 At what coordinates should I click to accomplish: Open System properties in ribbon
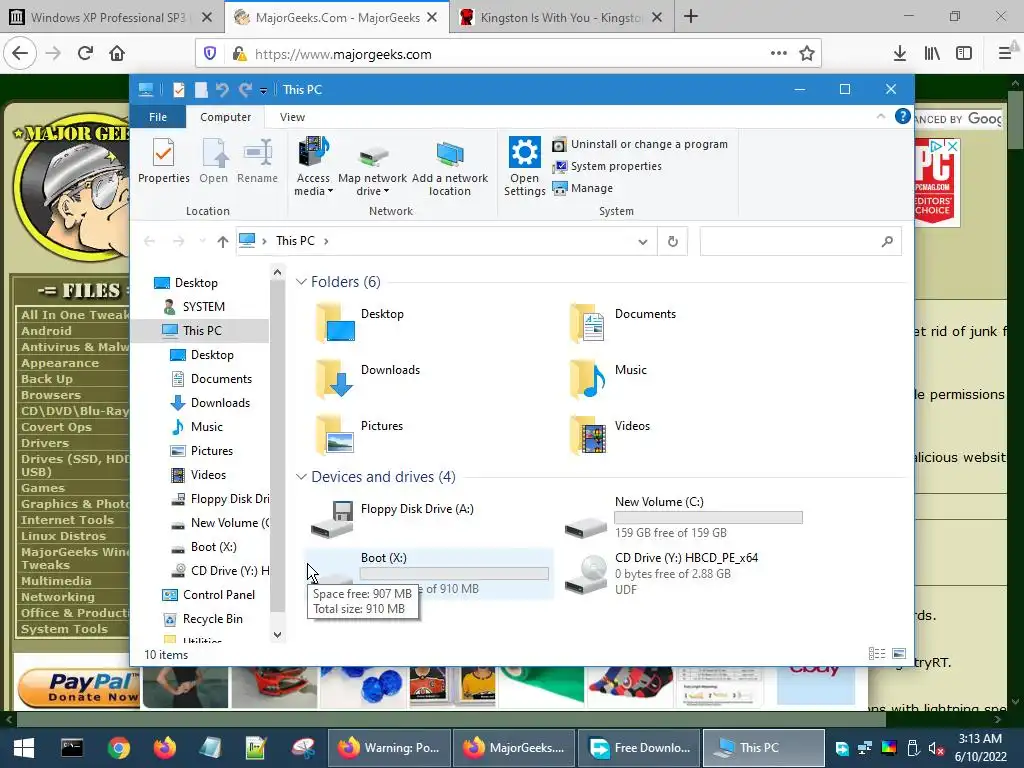point(607,167)
